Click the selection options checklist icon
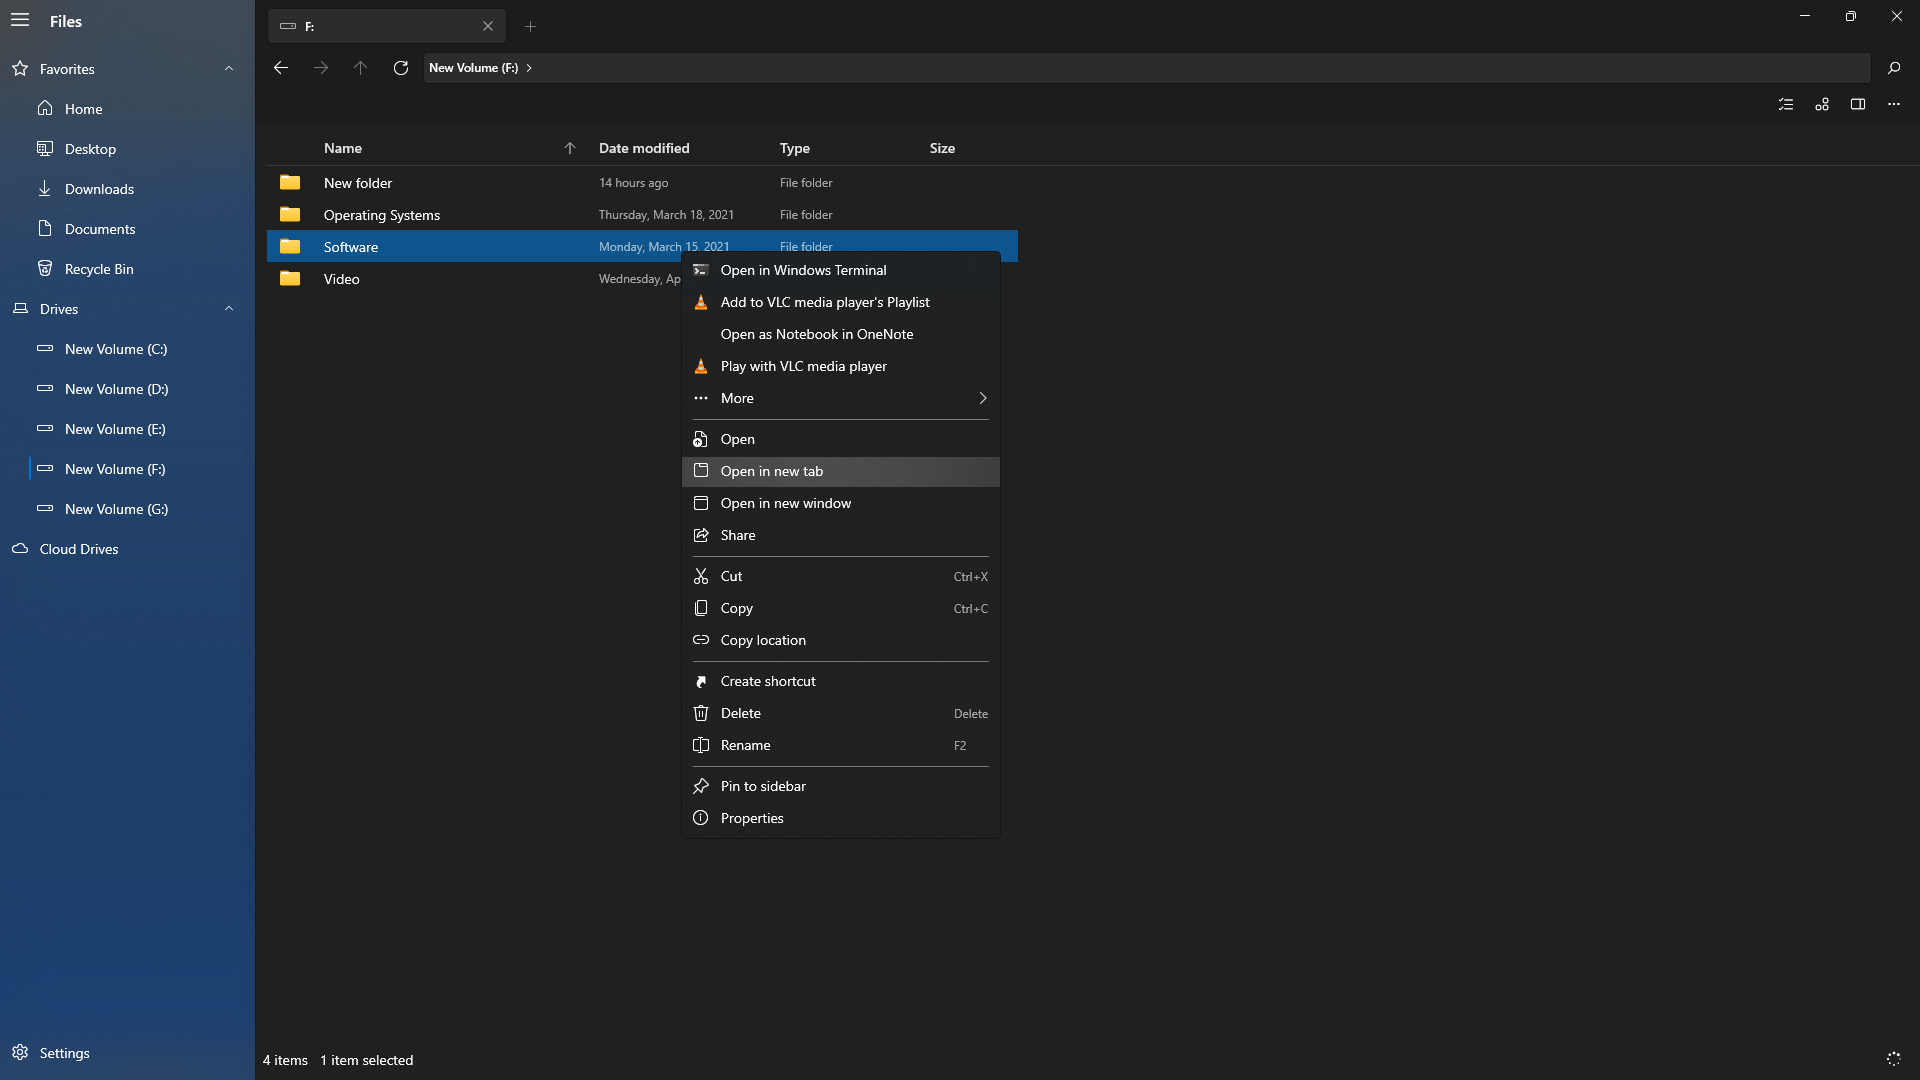 [1786, 104]
